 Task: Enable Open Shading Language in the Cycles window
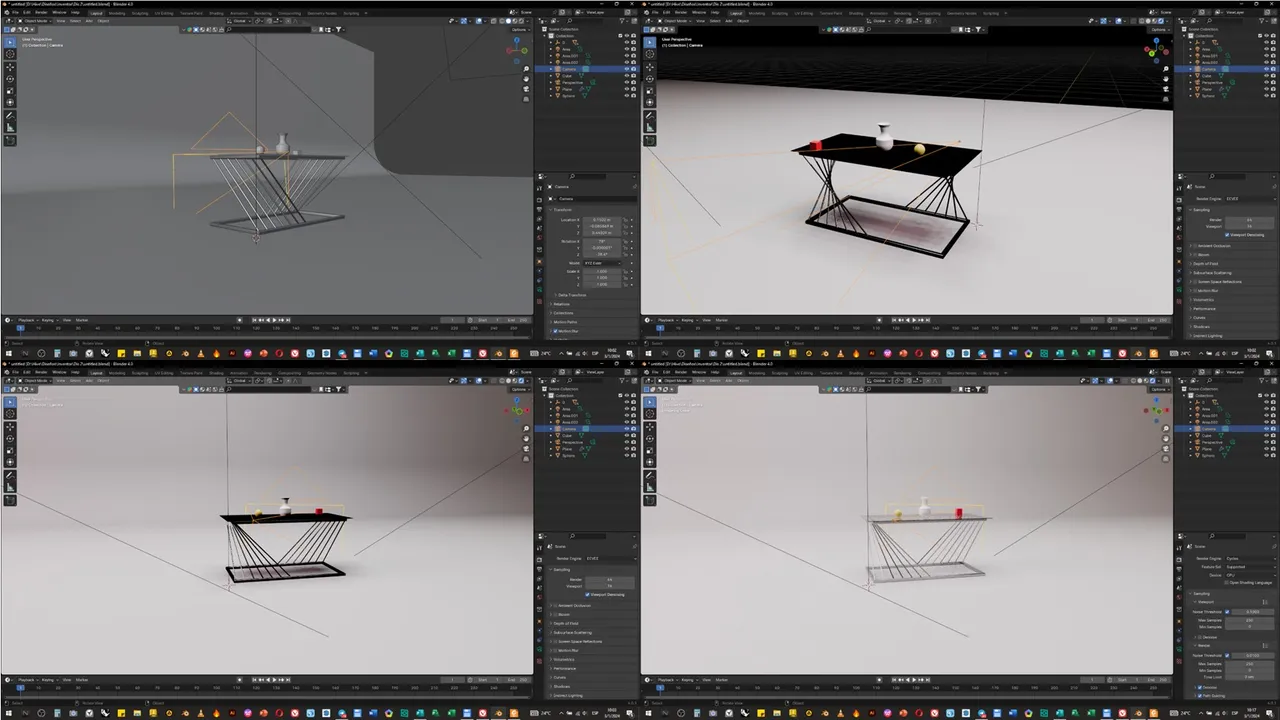pos(1226,582)
